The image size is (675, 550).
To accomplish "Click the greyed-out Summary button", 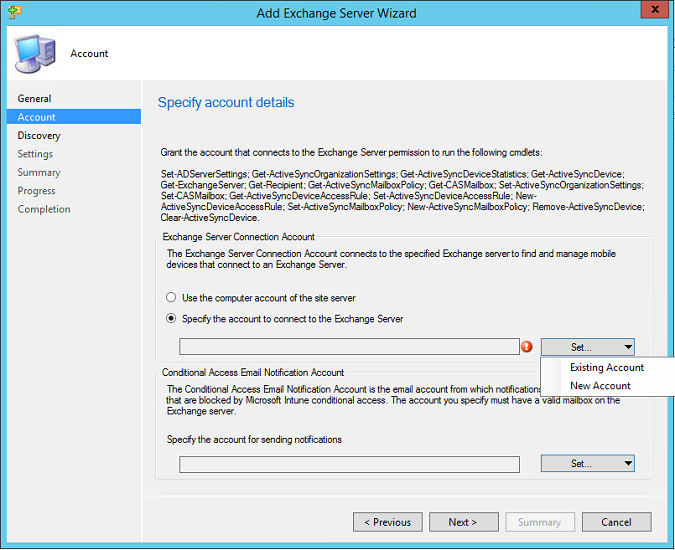I will [x=540, y=522].
